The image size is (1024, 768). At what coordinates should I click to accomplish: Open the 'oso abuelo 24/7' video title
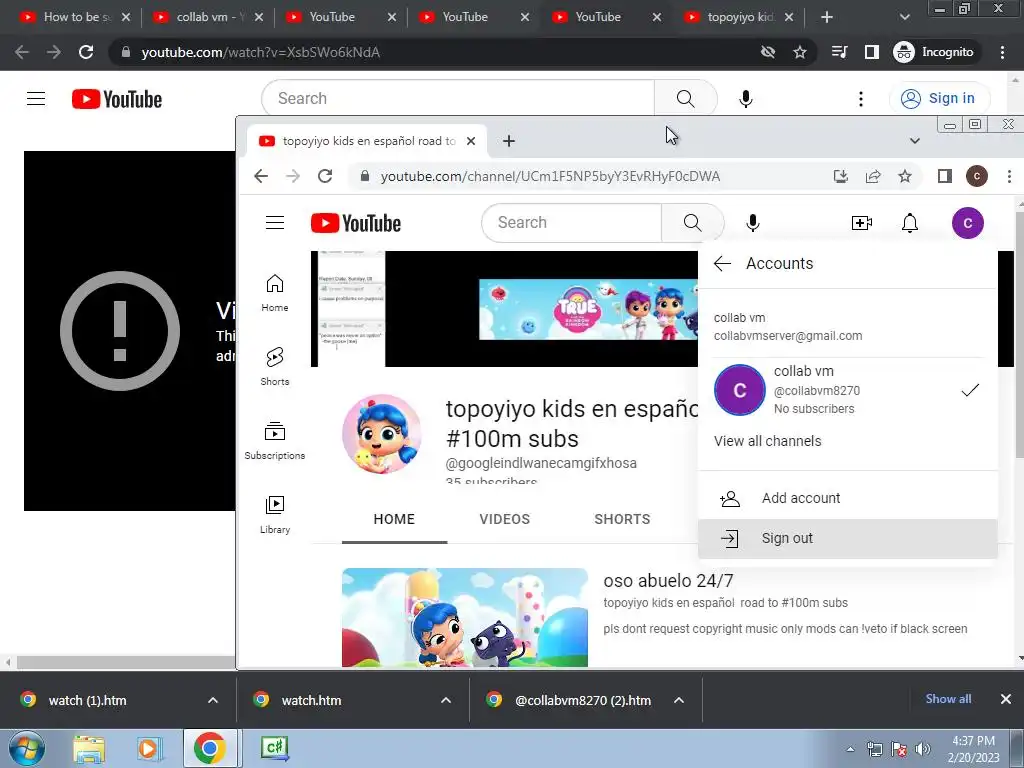(668, 581)
